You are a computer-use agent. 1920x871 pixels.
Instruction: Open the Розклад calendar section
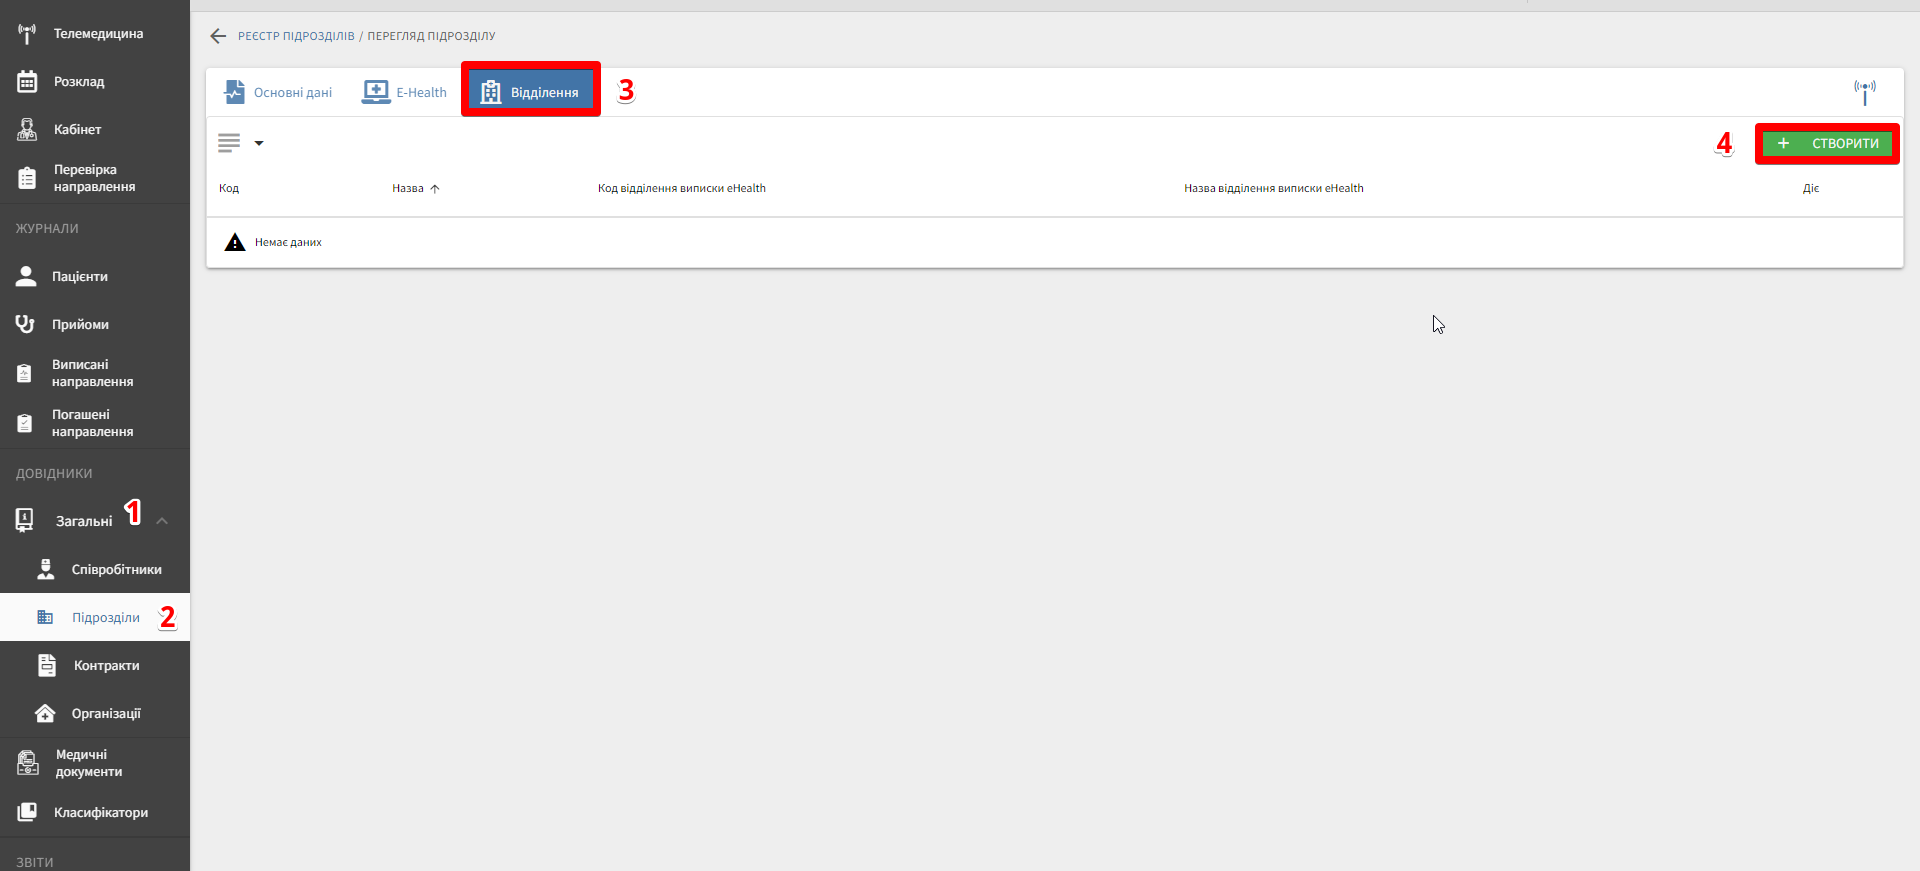78,82
